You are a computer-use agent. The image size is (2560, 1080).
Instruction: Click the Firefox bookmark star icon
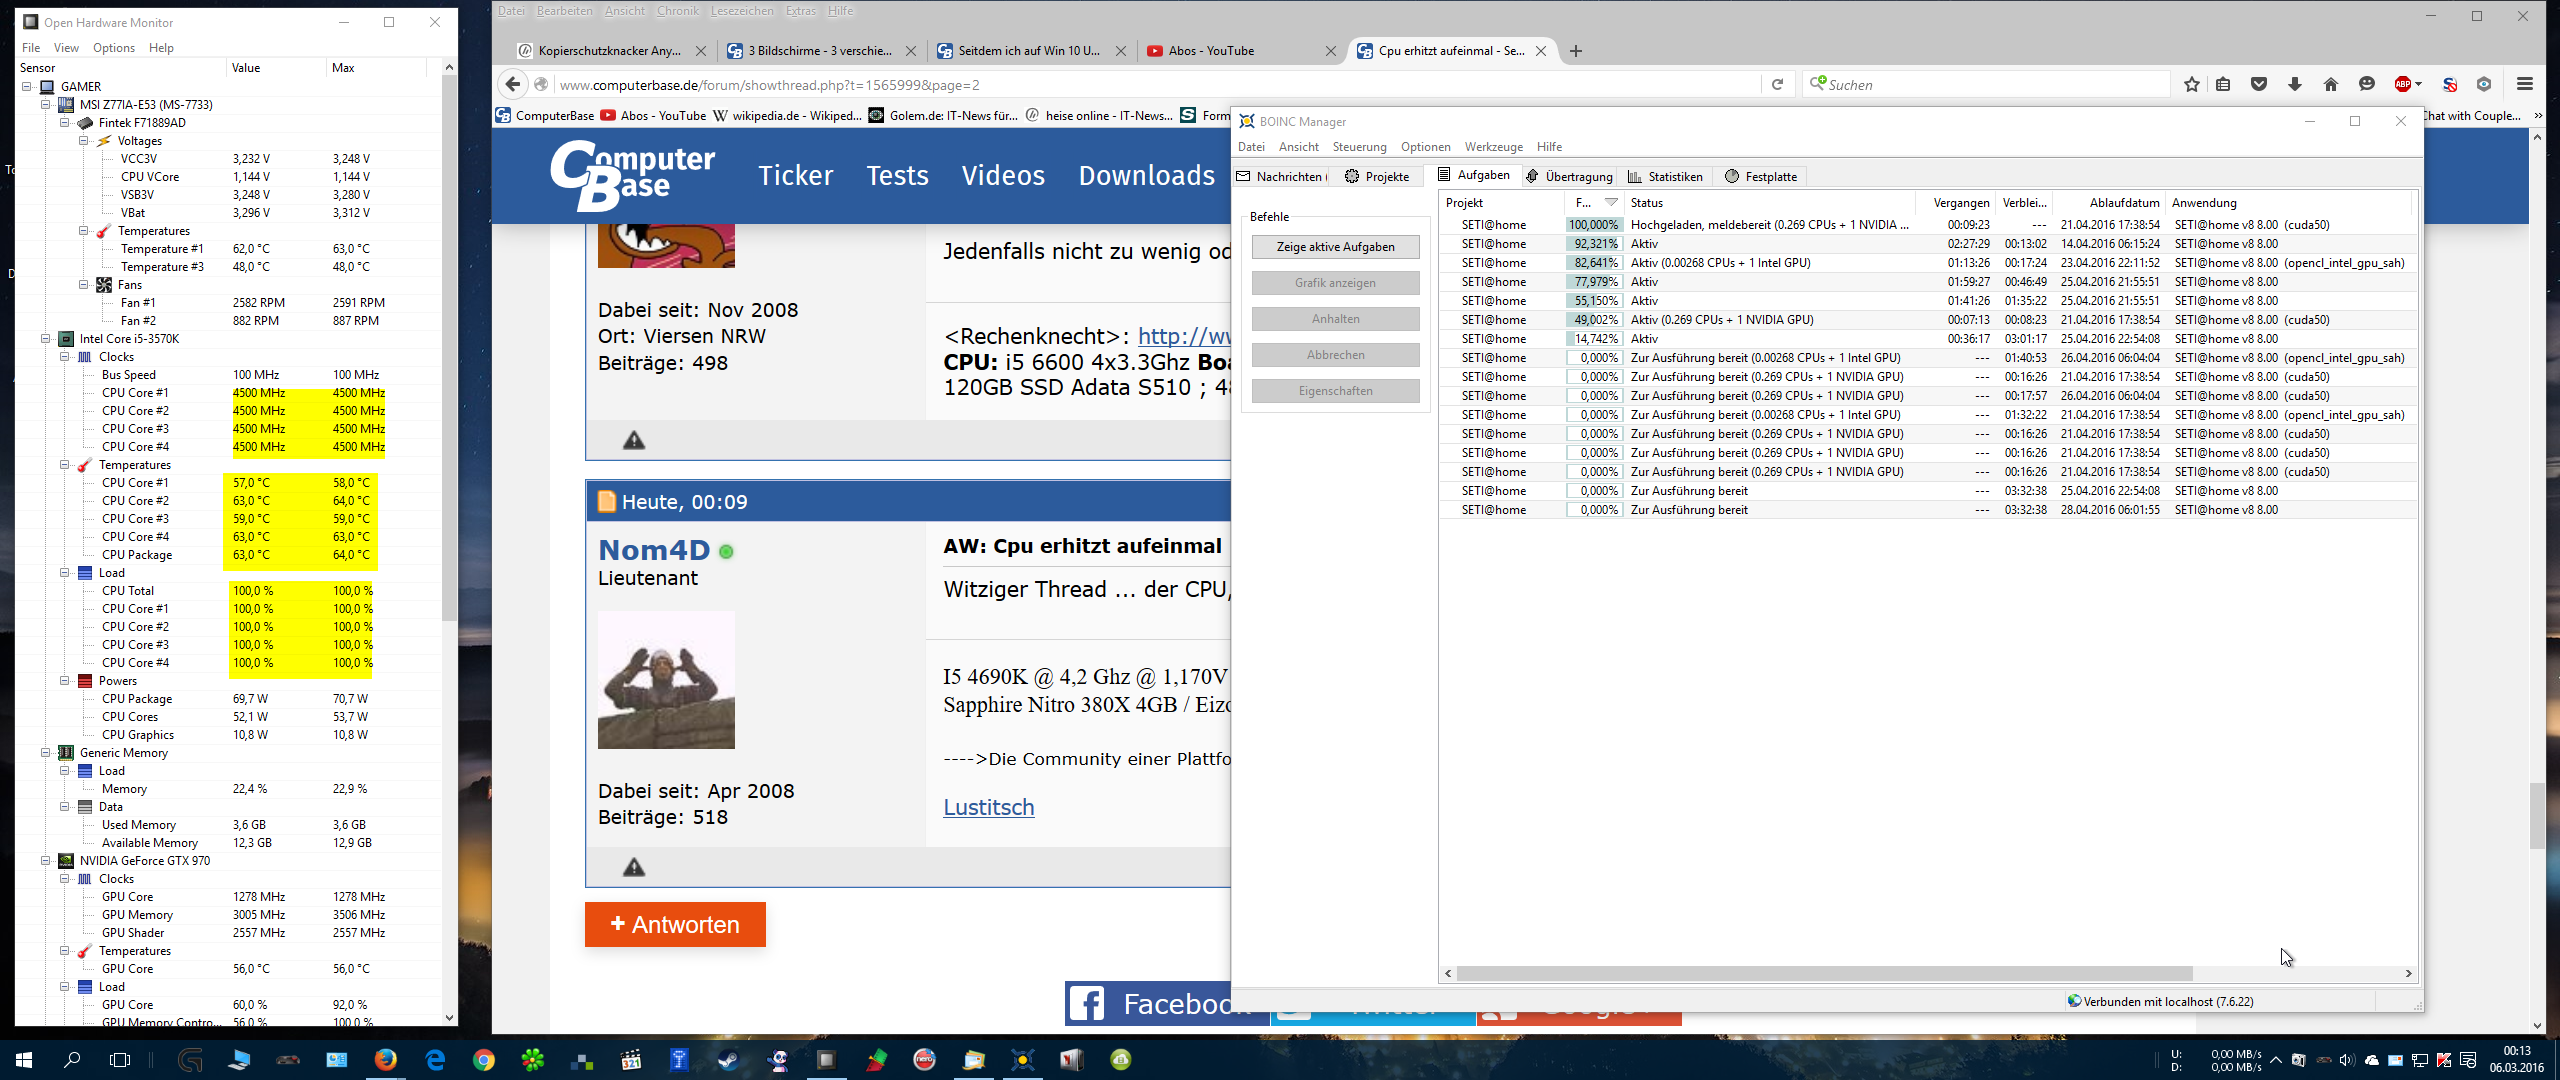click(2191, 85)
